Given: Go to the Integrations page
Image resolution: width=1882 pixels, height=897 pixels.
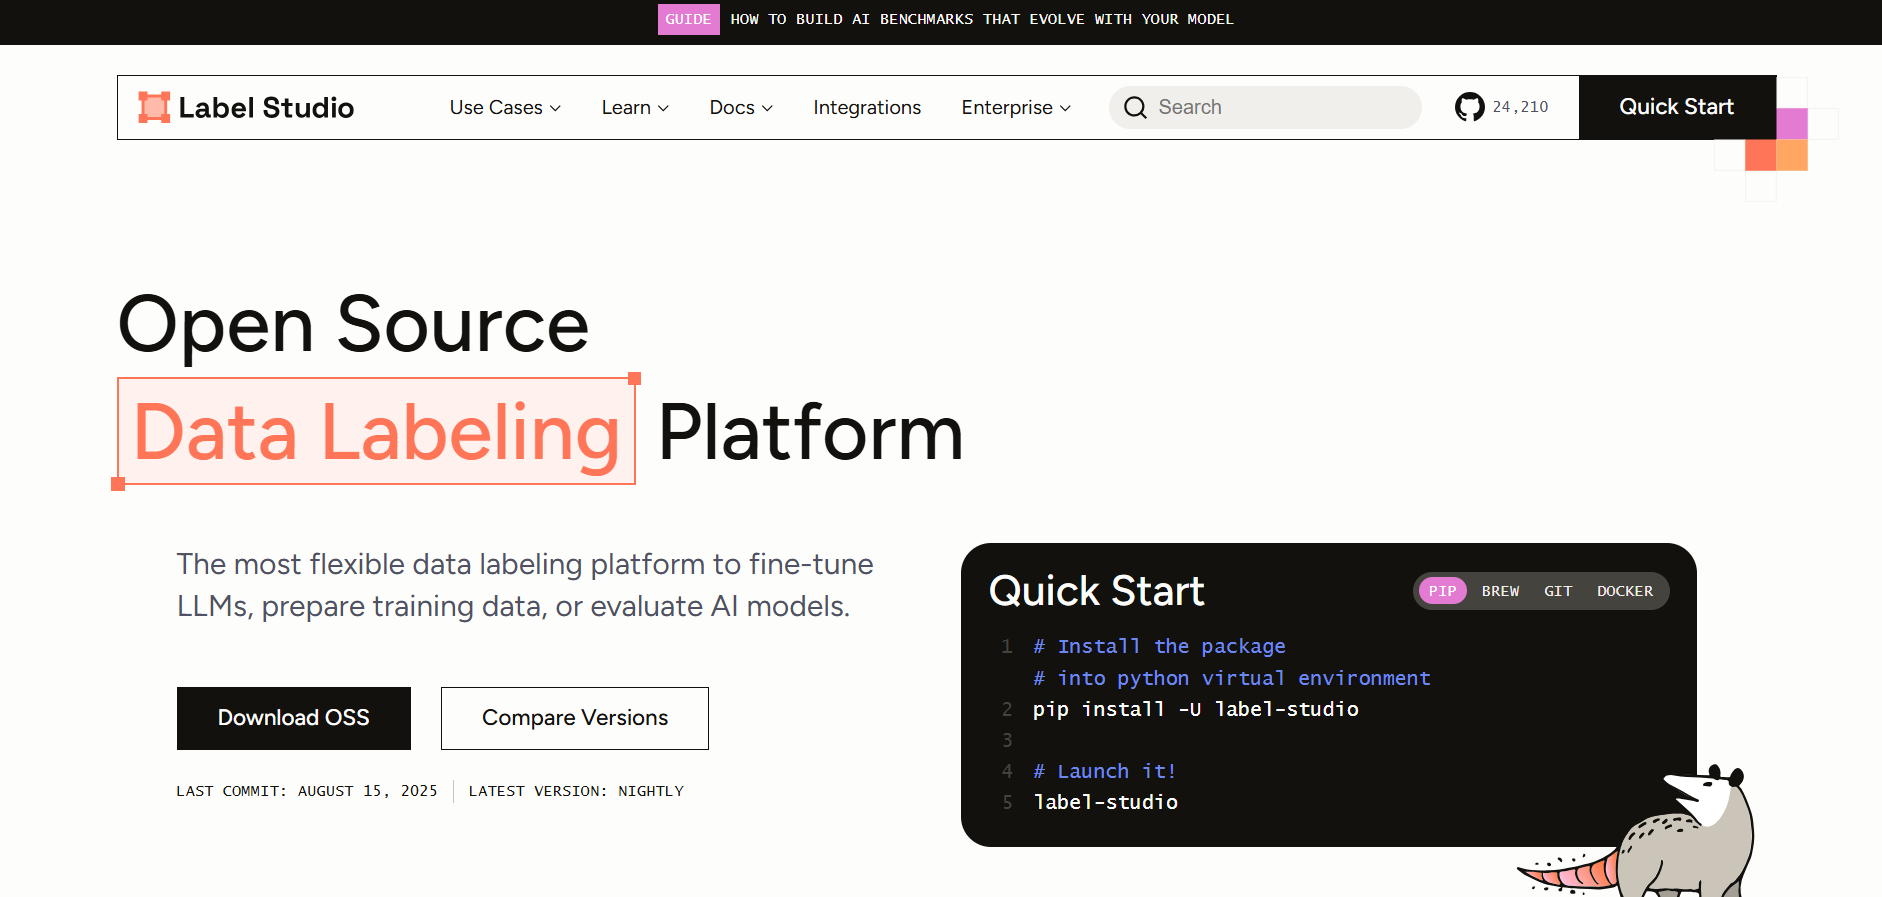Looking at the screenshot, I should tap(867, 107).
